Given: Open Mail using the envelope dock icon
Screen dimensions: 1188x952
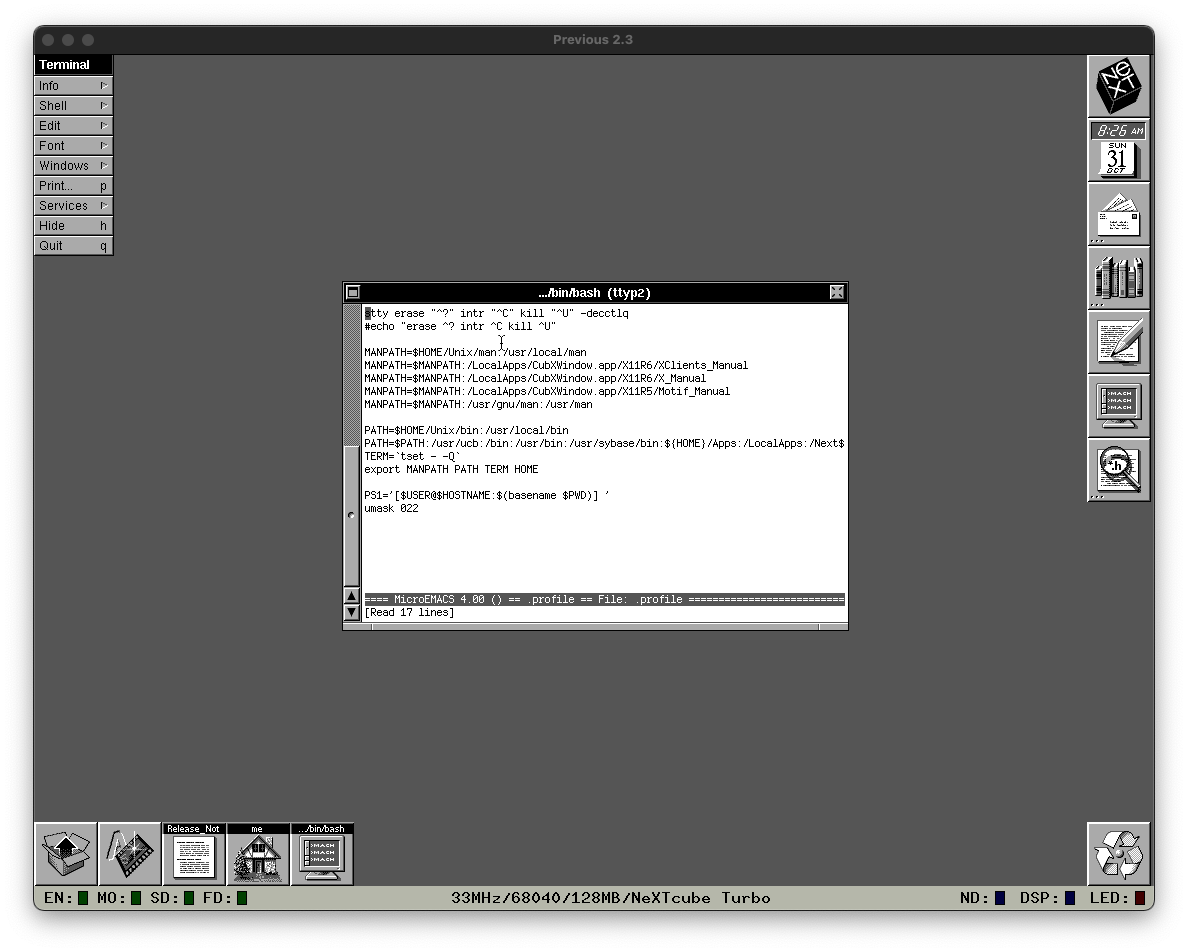Looking at the screenshot, I should (1118, 214).
